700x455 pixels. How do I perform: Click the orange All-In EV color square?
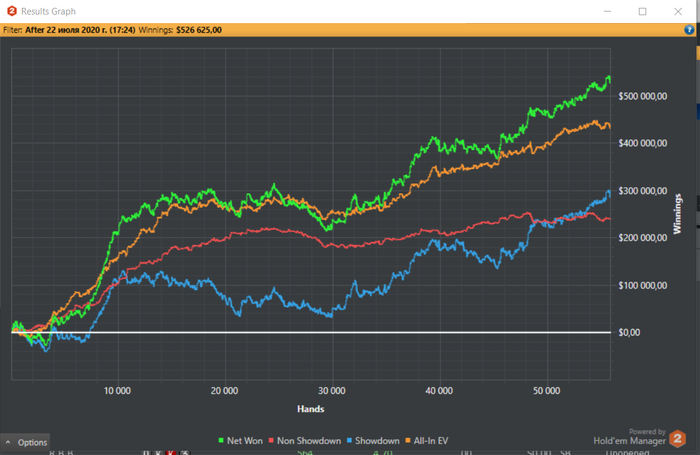[x=408, y=441]
